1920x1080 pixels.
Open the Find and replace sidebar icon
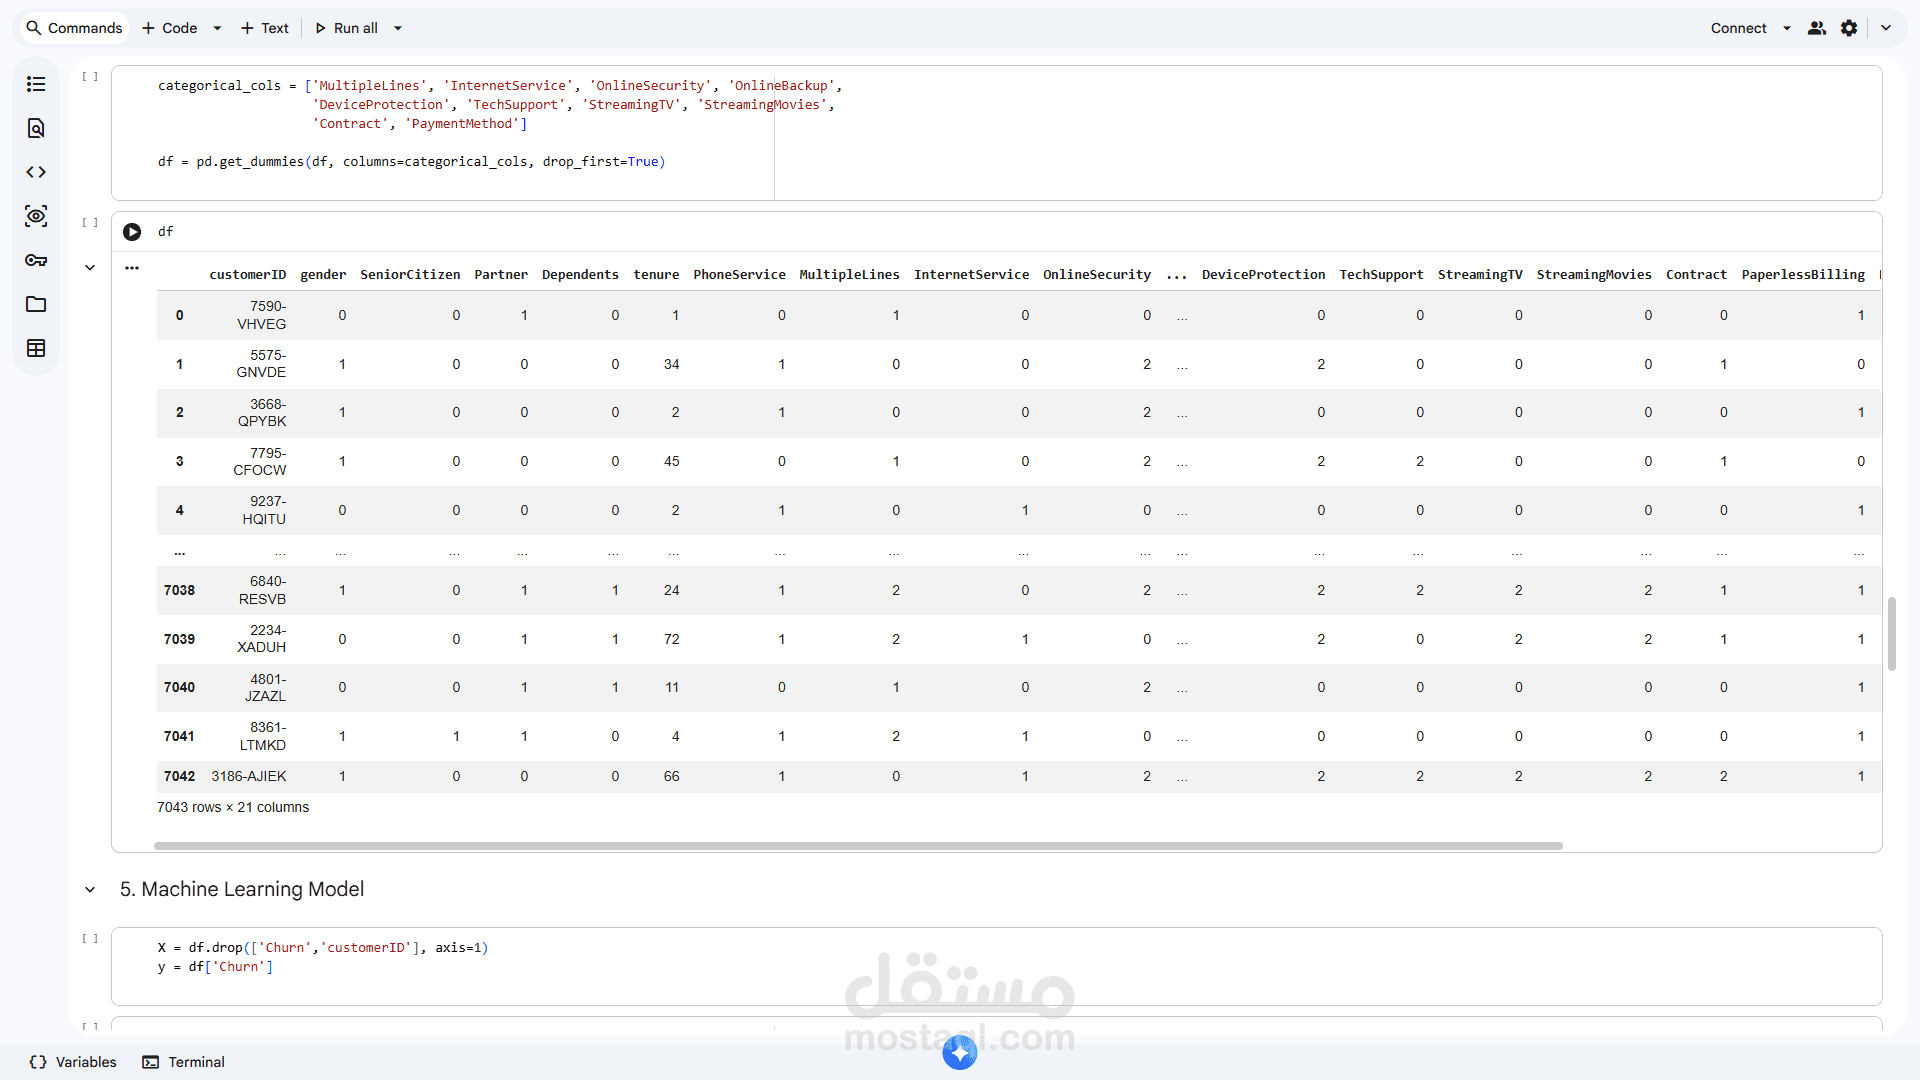[x=36, y=128]
